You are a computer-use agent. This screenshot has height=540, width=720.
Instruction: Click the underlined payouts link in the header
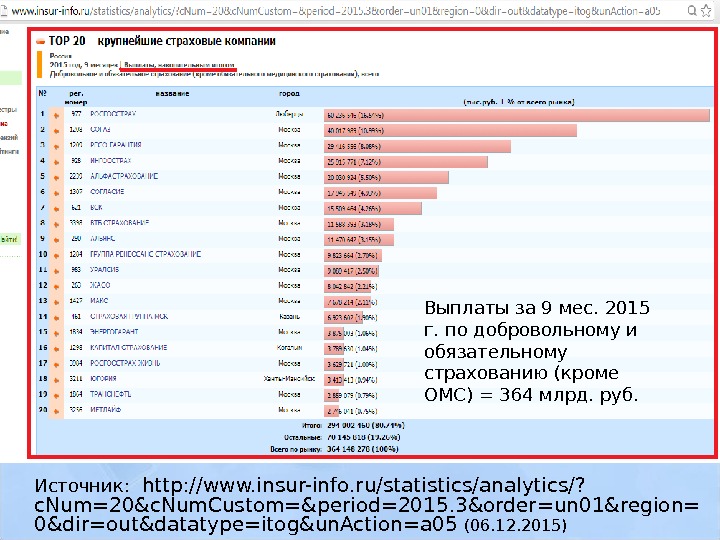pyautogui.click(x=179, y=65)
